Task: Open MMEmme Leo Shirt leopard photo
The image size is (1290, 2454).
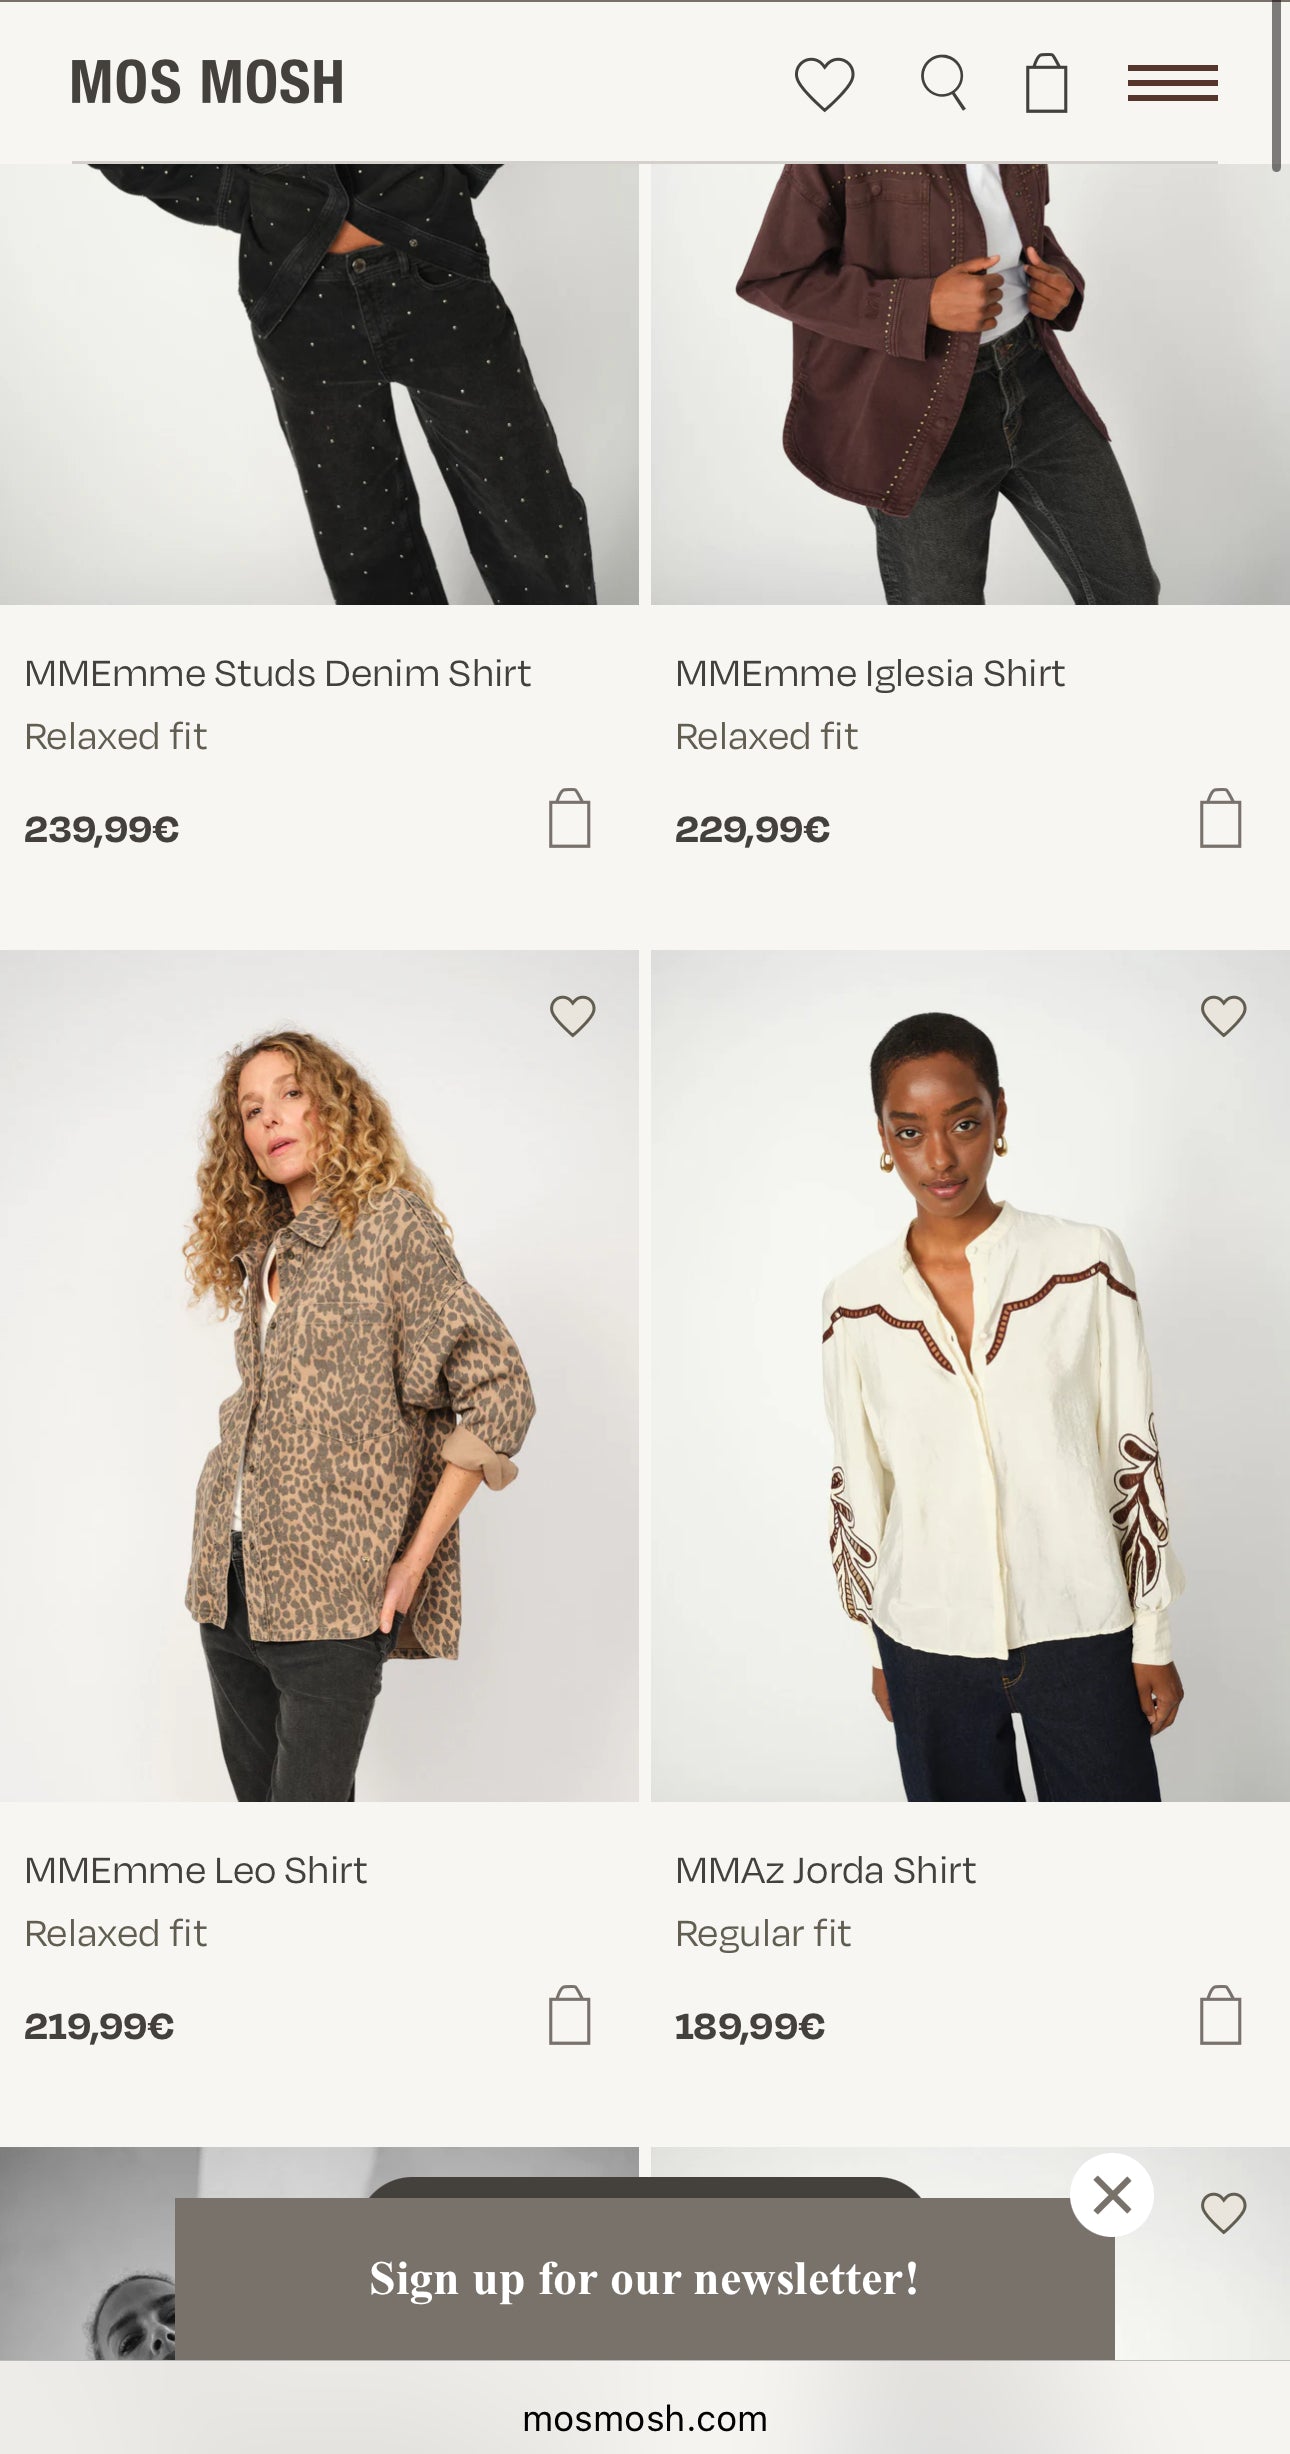Action: click(319, 1375)
